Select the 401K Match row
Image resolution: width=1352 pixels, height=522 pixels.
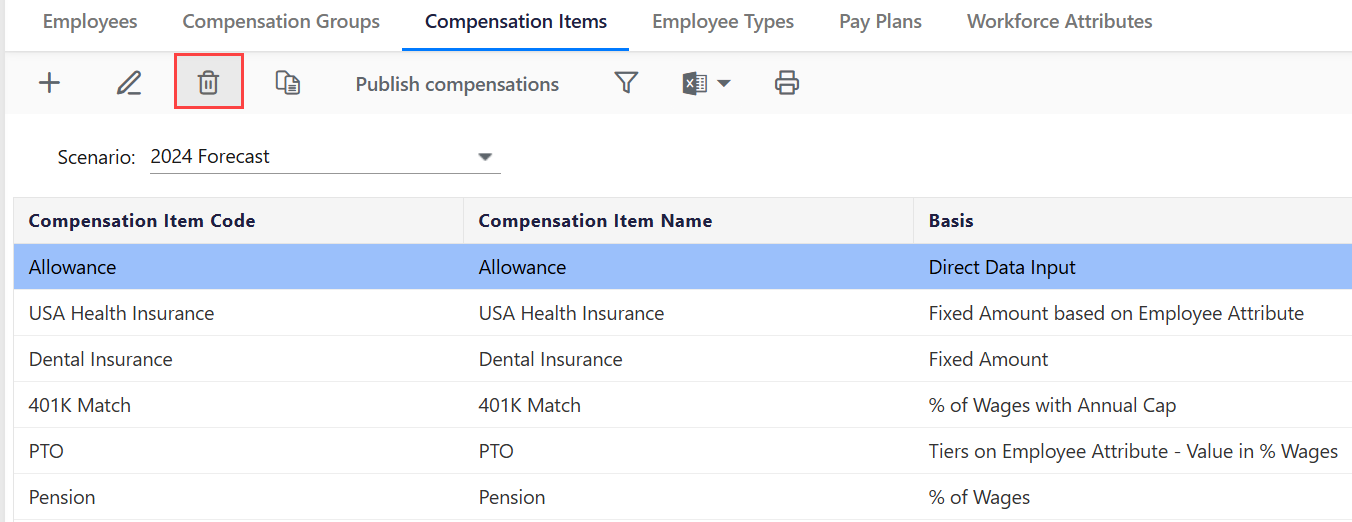pos(80,405)
